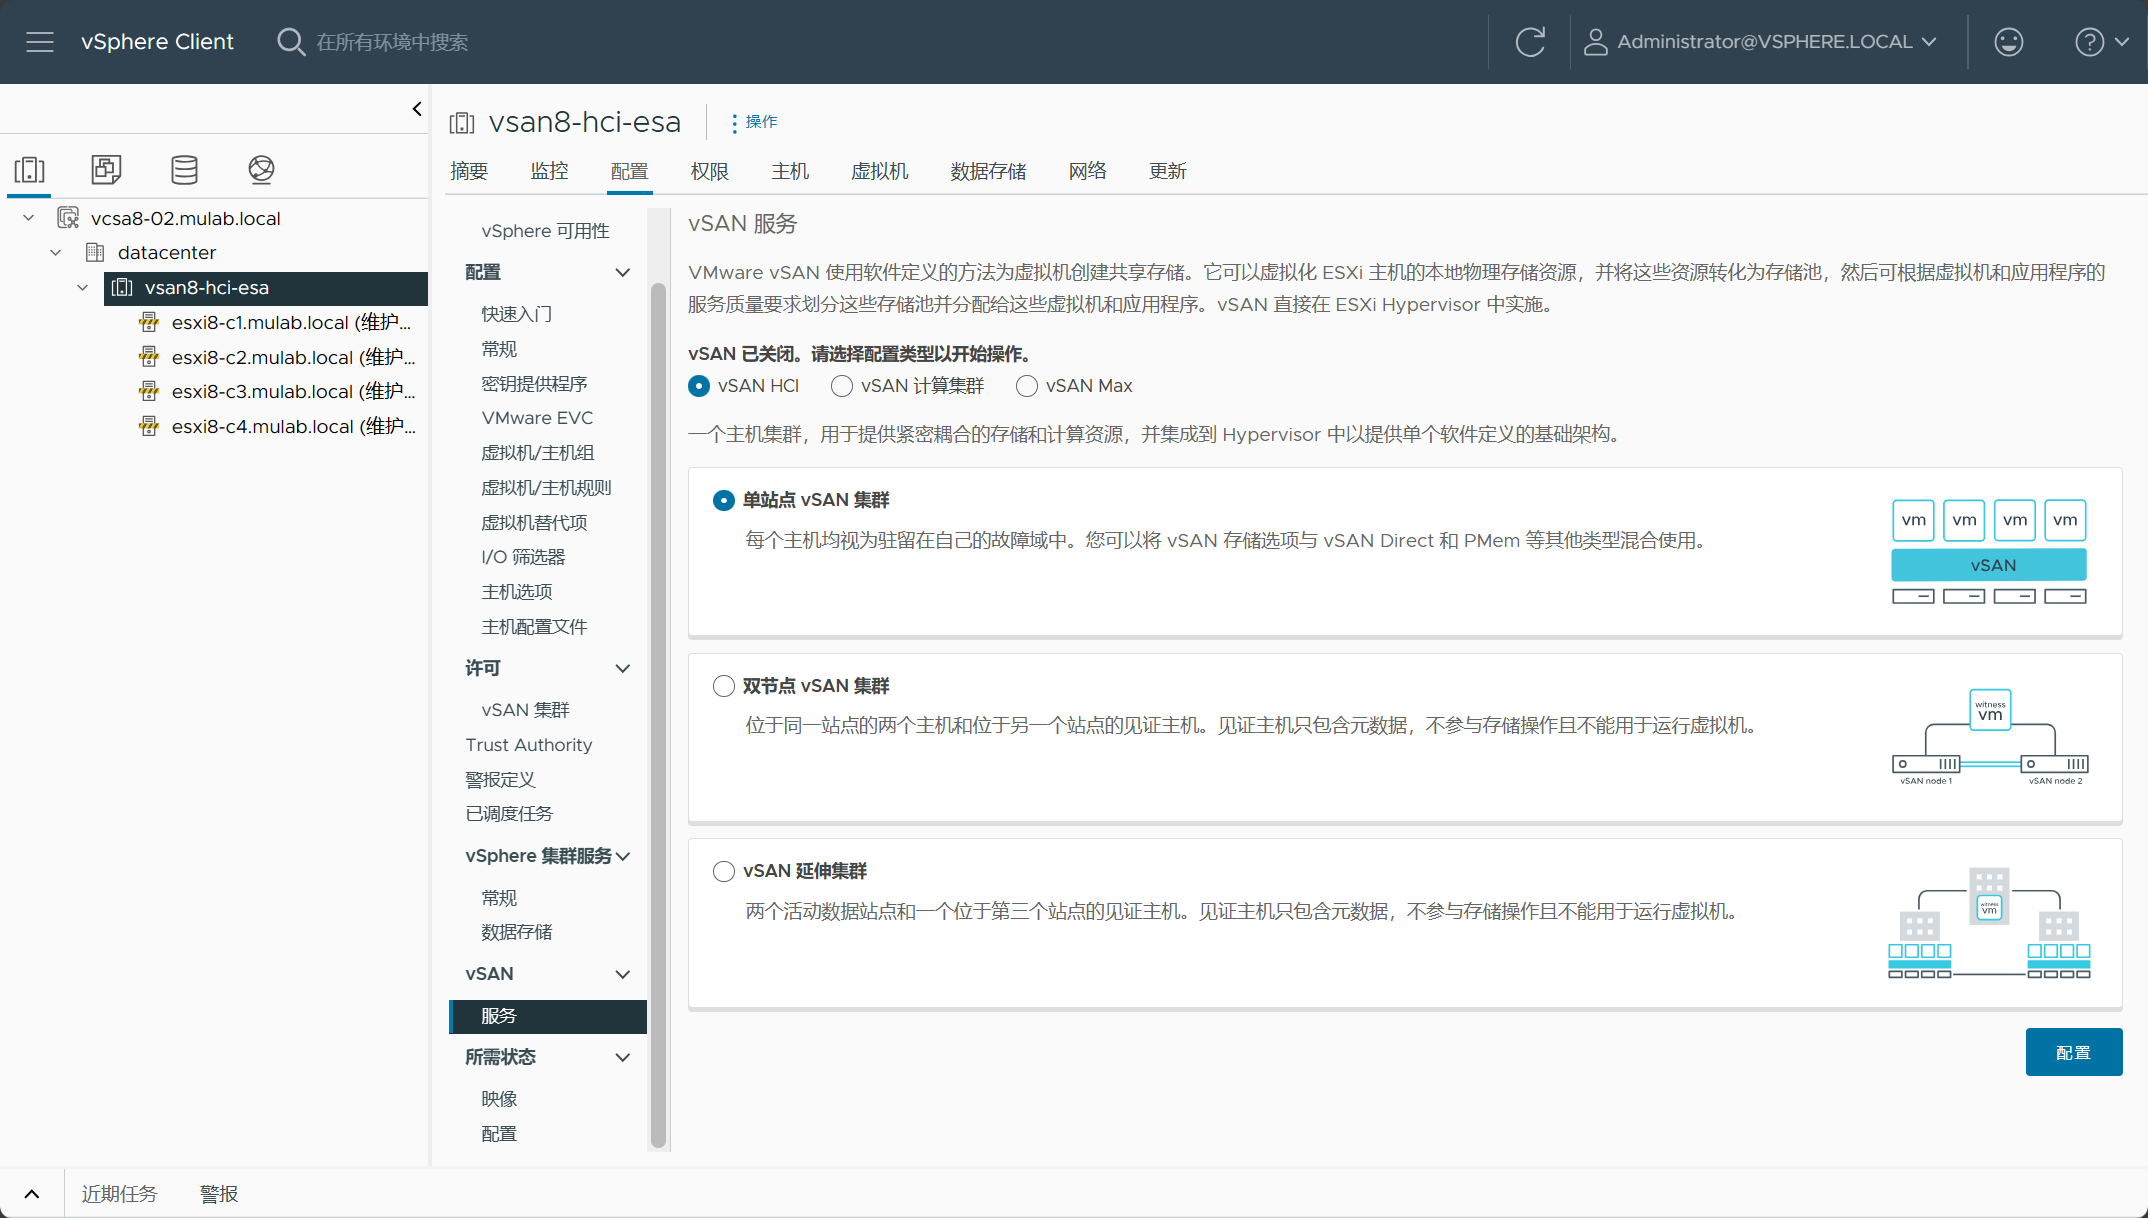Screen dimensions: 2148x1218
Task: Open the 网络 tab
Action: [1088, 171]
